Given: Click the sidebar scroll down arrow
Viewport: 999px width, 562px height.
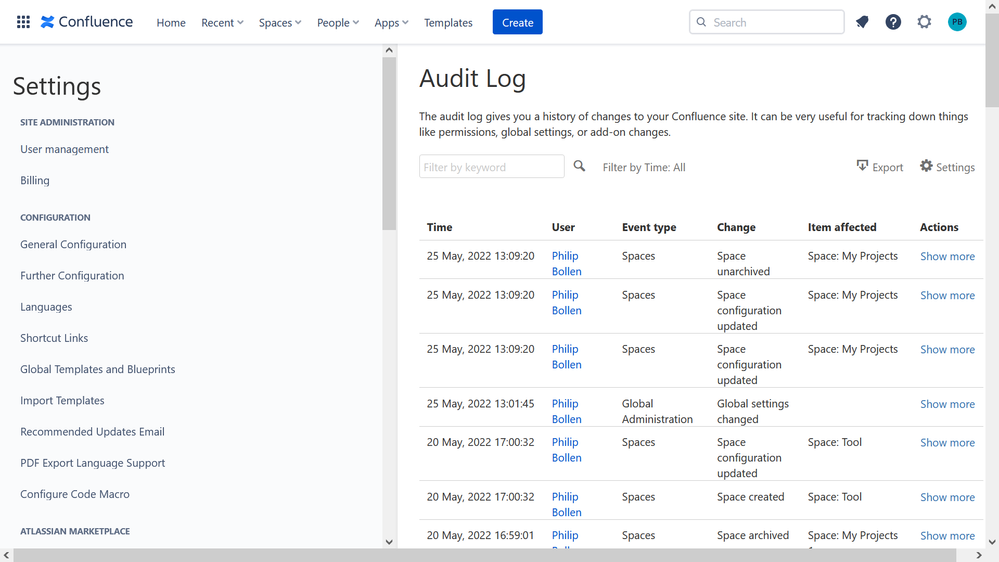Looking at the screenshot, I should point(389,542).
